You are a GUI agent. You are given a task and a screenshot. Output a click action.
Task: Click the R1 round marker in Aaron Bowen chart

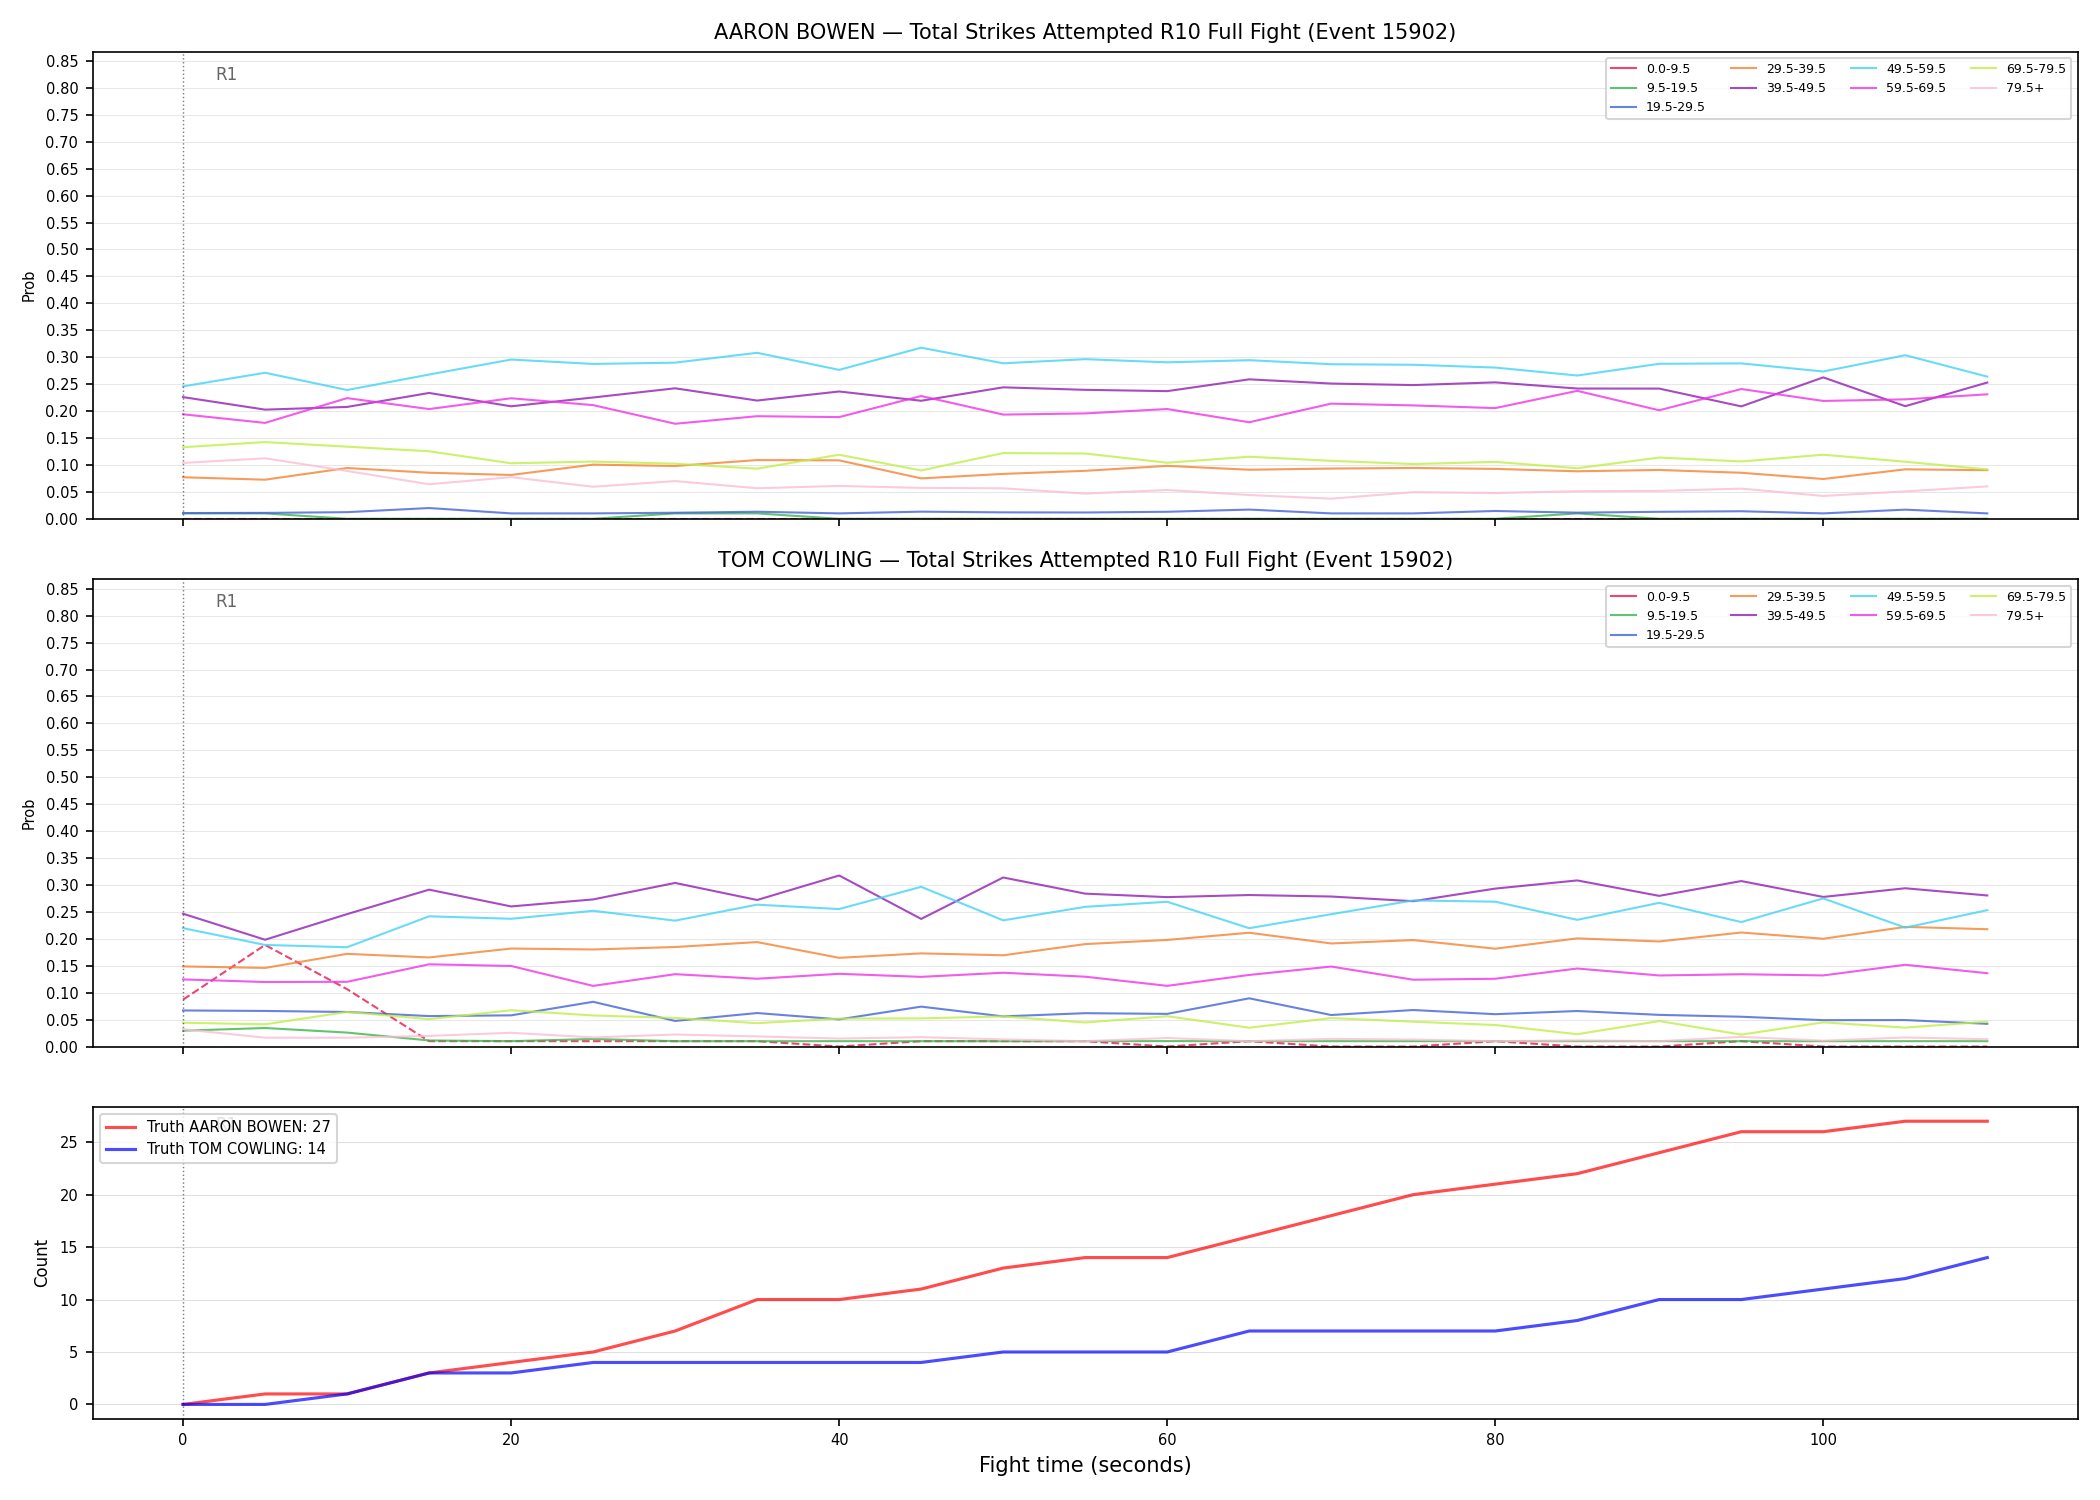tap(227, 74)
